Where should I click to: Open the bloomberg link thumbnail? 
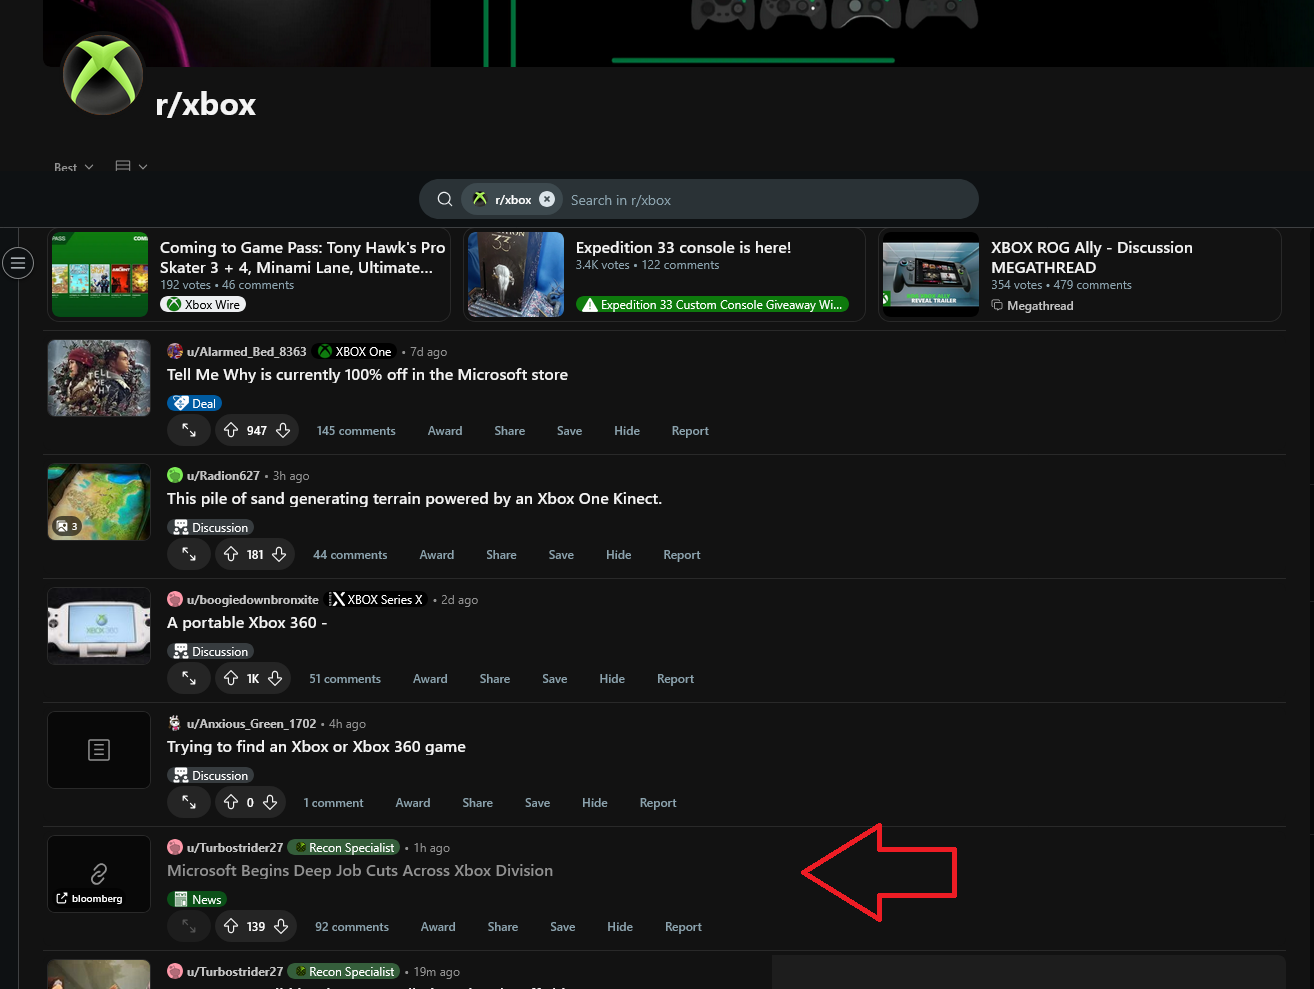point(99,874)
